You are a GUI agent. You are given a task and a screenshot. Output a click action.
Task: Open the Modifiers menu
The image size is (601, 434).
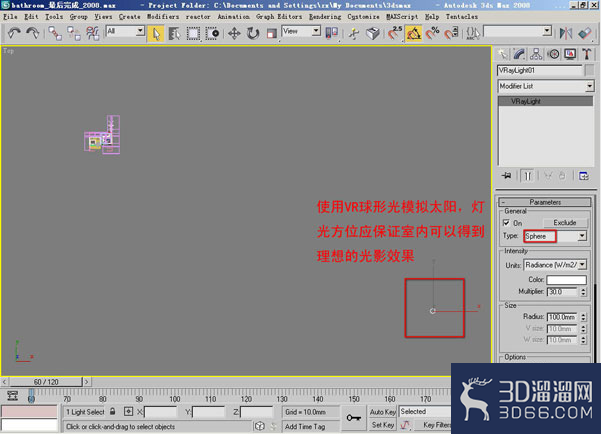tap(163, 17)
